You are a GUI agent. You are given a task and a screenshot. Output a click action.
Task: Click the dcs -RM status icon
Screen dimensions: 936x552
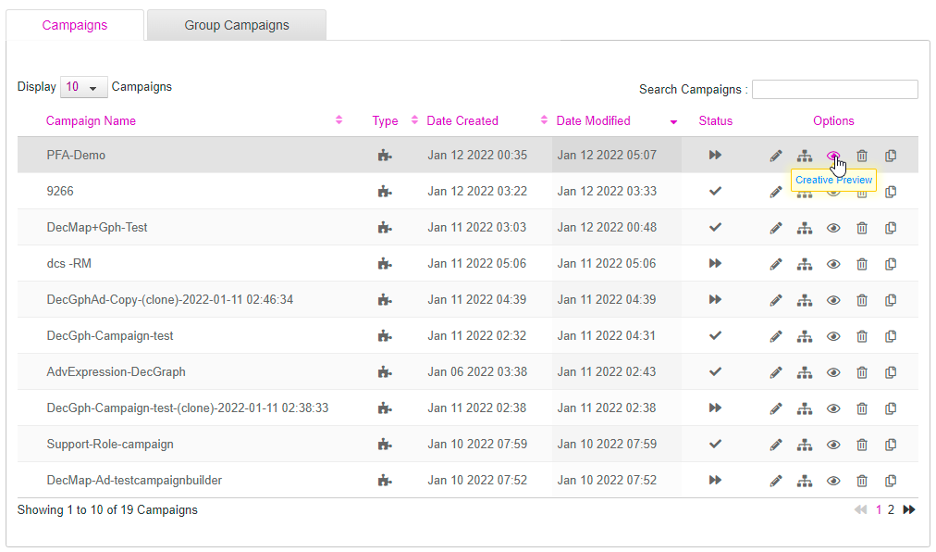pos(715,263)
